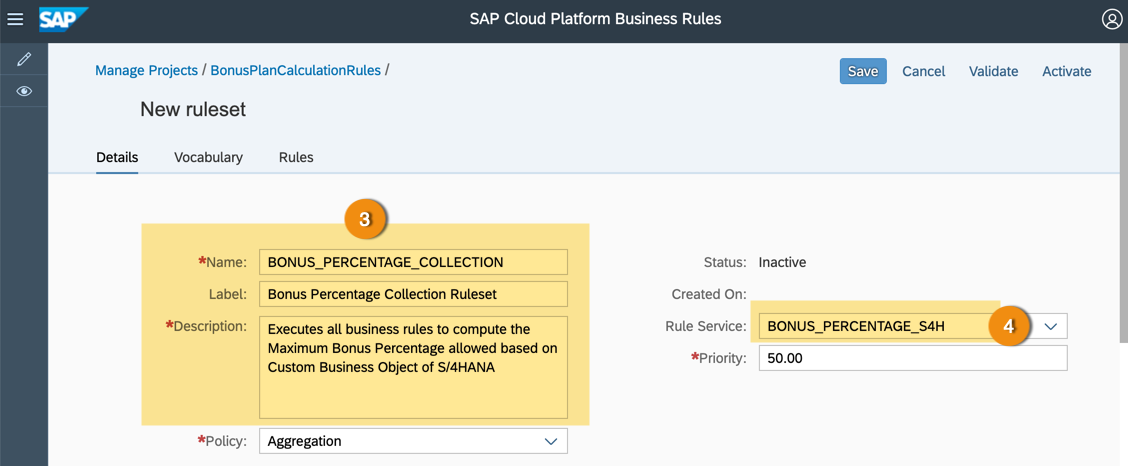Select the Details tab
1128x466 pixels.
(117, 157)
